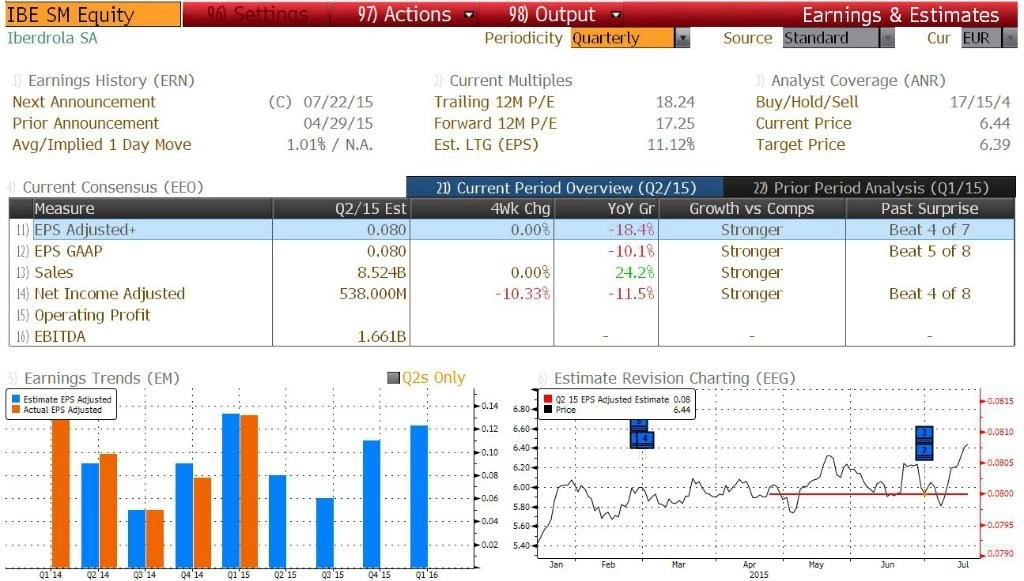Click the Forward 12M P/E value 17.25

point(675,123)
